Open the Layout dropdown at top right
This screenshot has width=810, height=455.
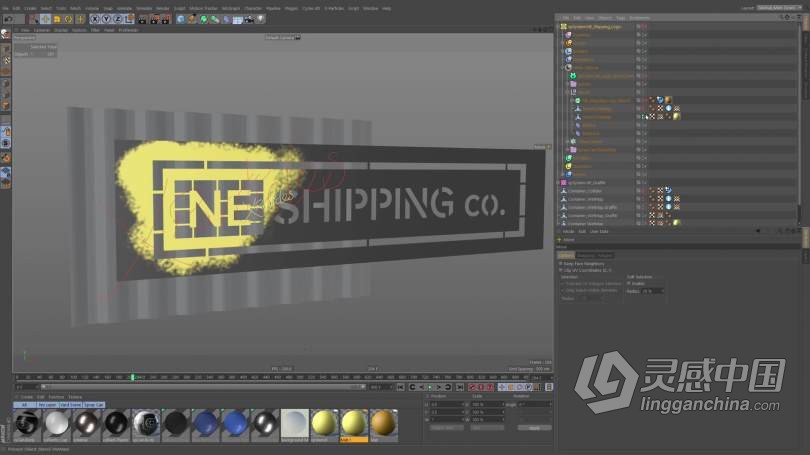coord(779,8)
